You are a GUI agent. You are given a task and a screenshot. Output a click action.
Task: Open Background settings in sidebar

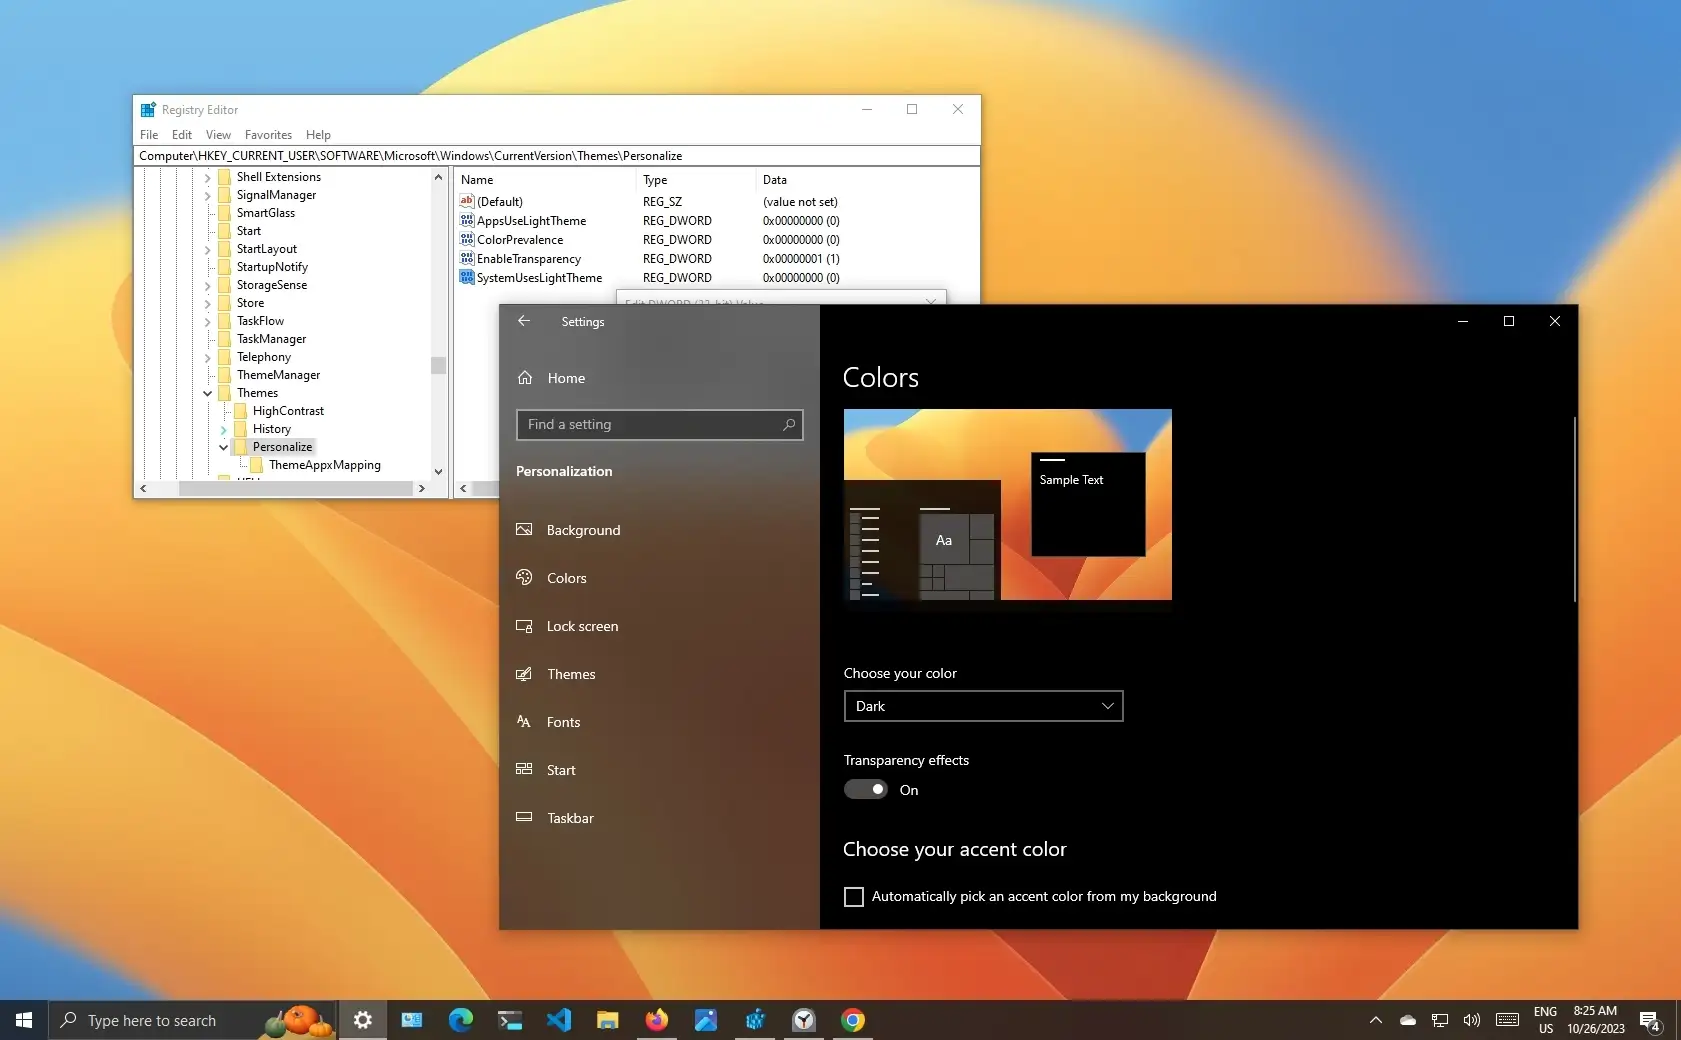pos(583,530)
